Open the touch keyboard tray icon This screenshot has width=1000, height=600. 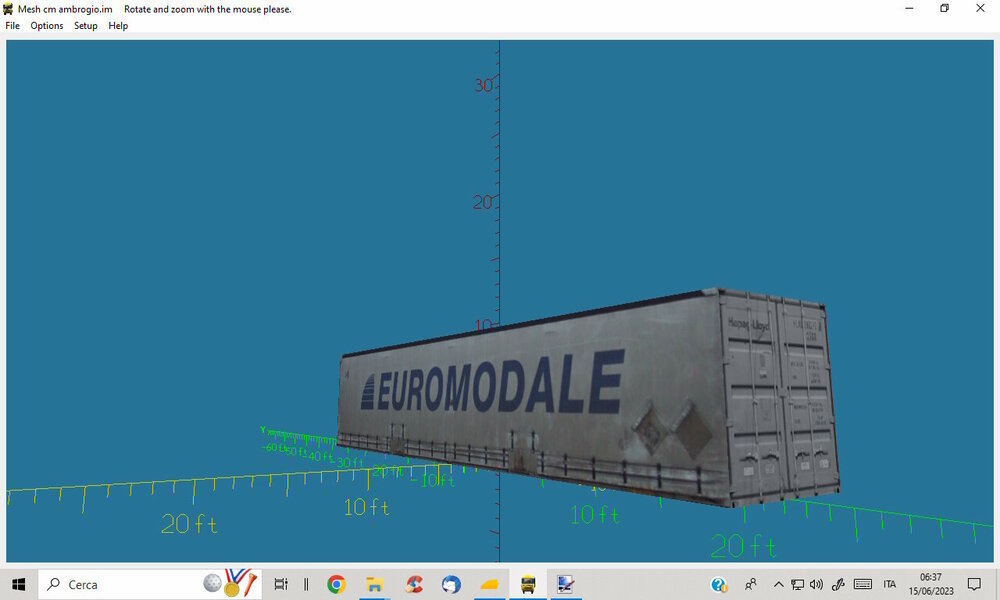tap(863, 584)
